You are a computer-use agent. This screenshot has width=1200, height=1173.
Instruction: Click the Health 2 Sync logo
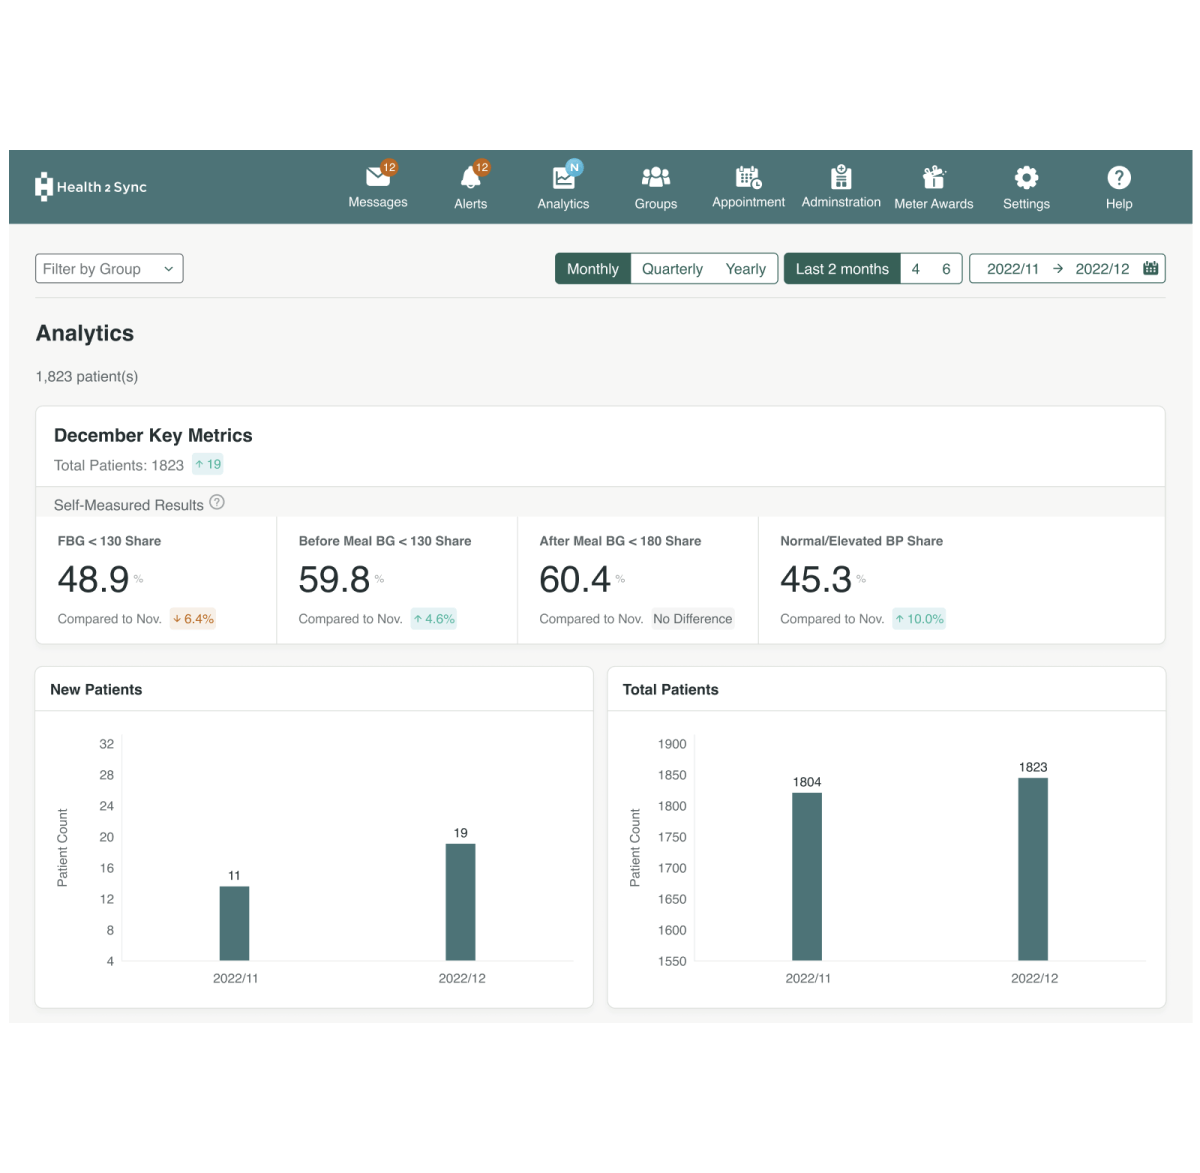point(91,186)
